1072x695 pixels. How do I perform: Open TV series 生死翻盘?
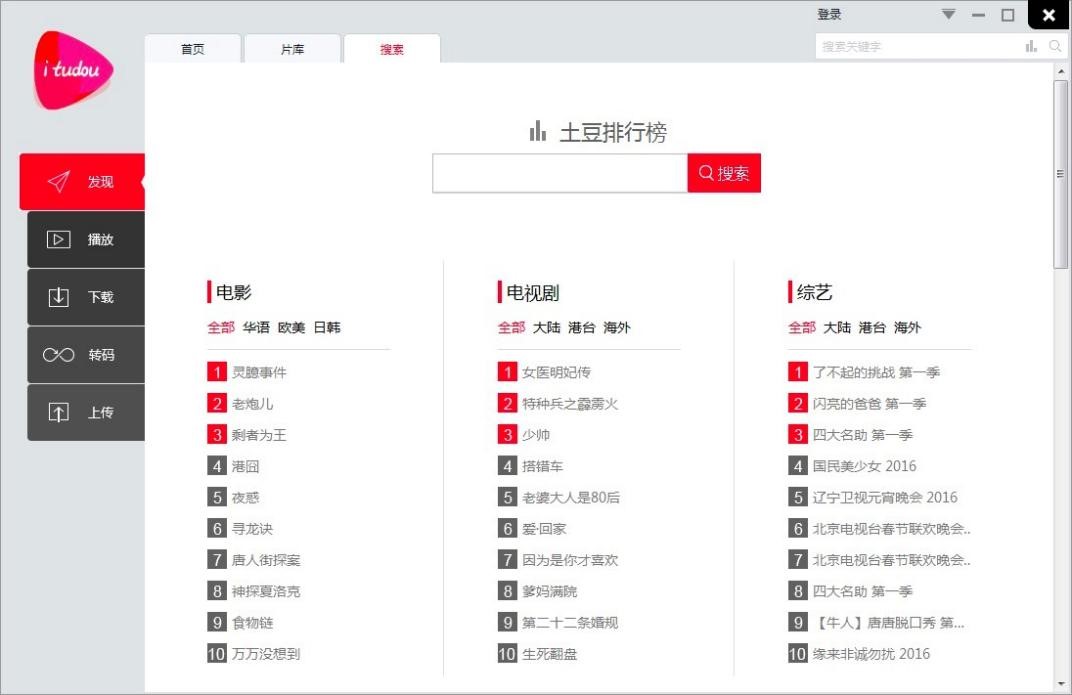tap(550, 654)
